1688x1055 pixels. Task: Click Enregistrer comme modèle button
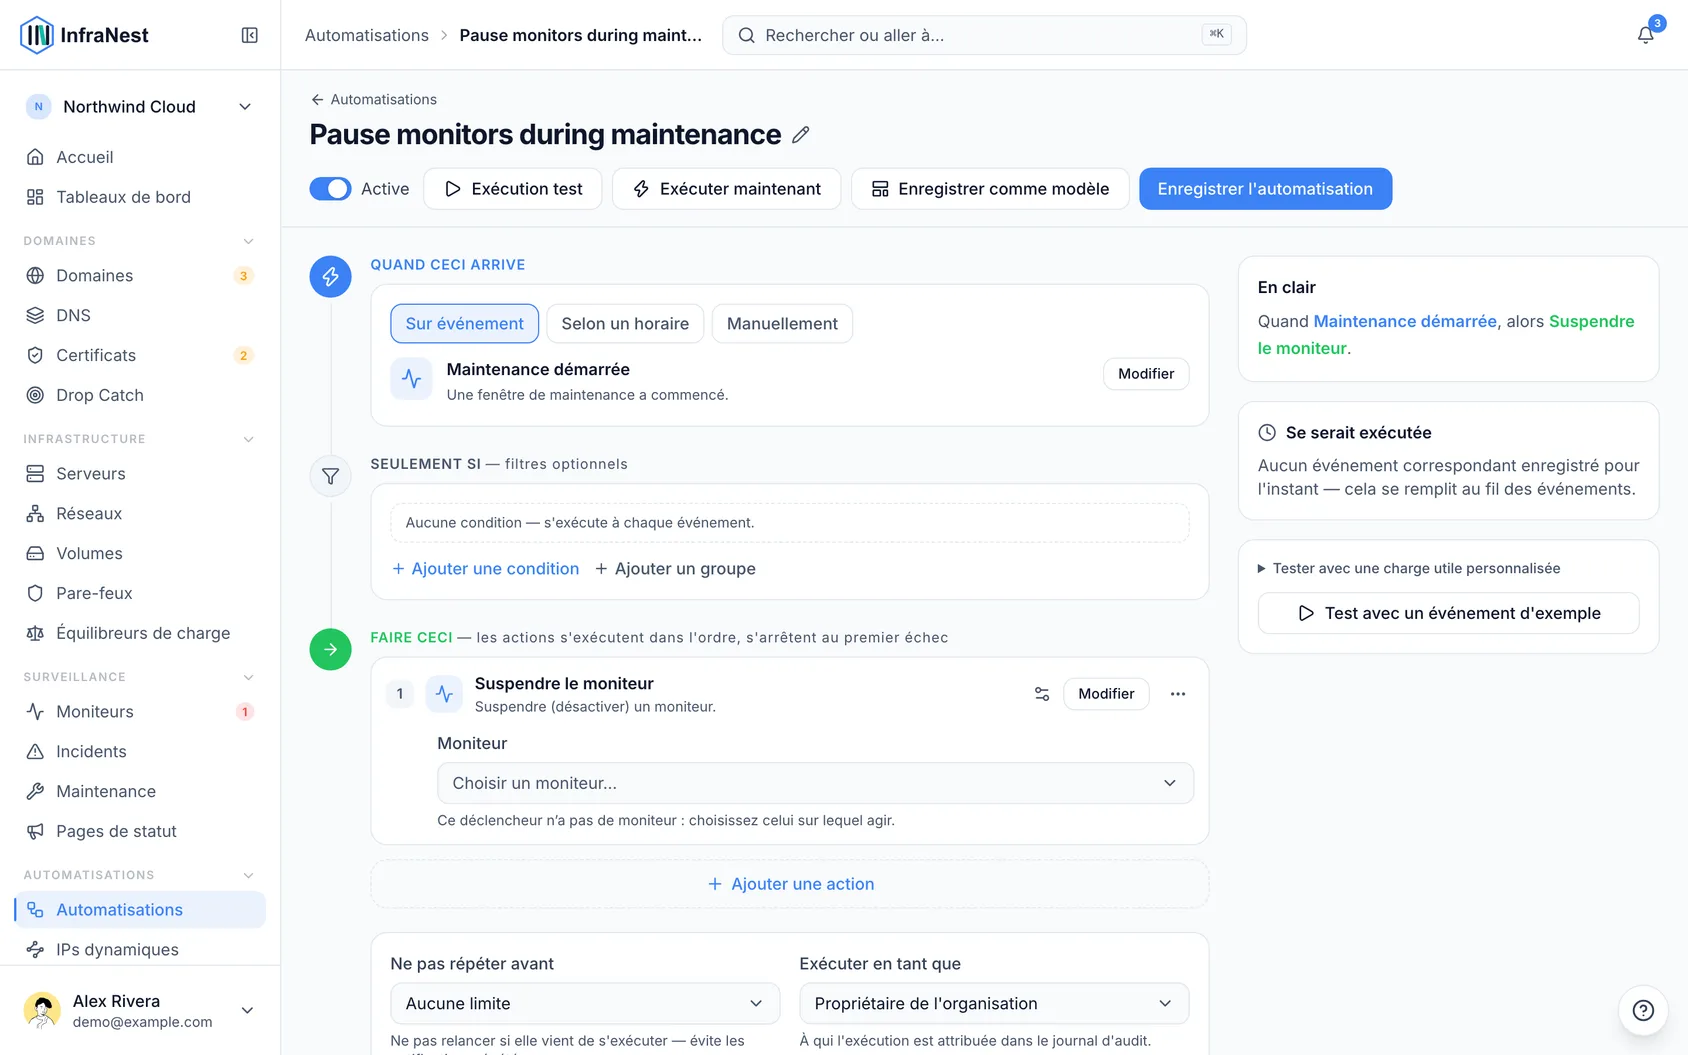[990, 189]
